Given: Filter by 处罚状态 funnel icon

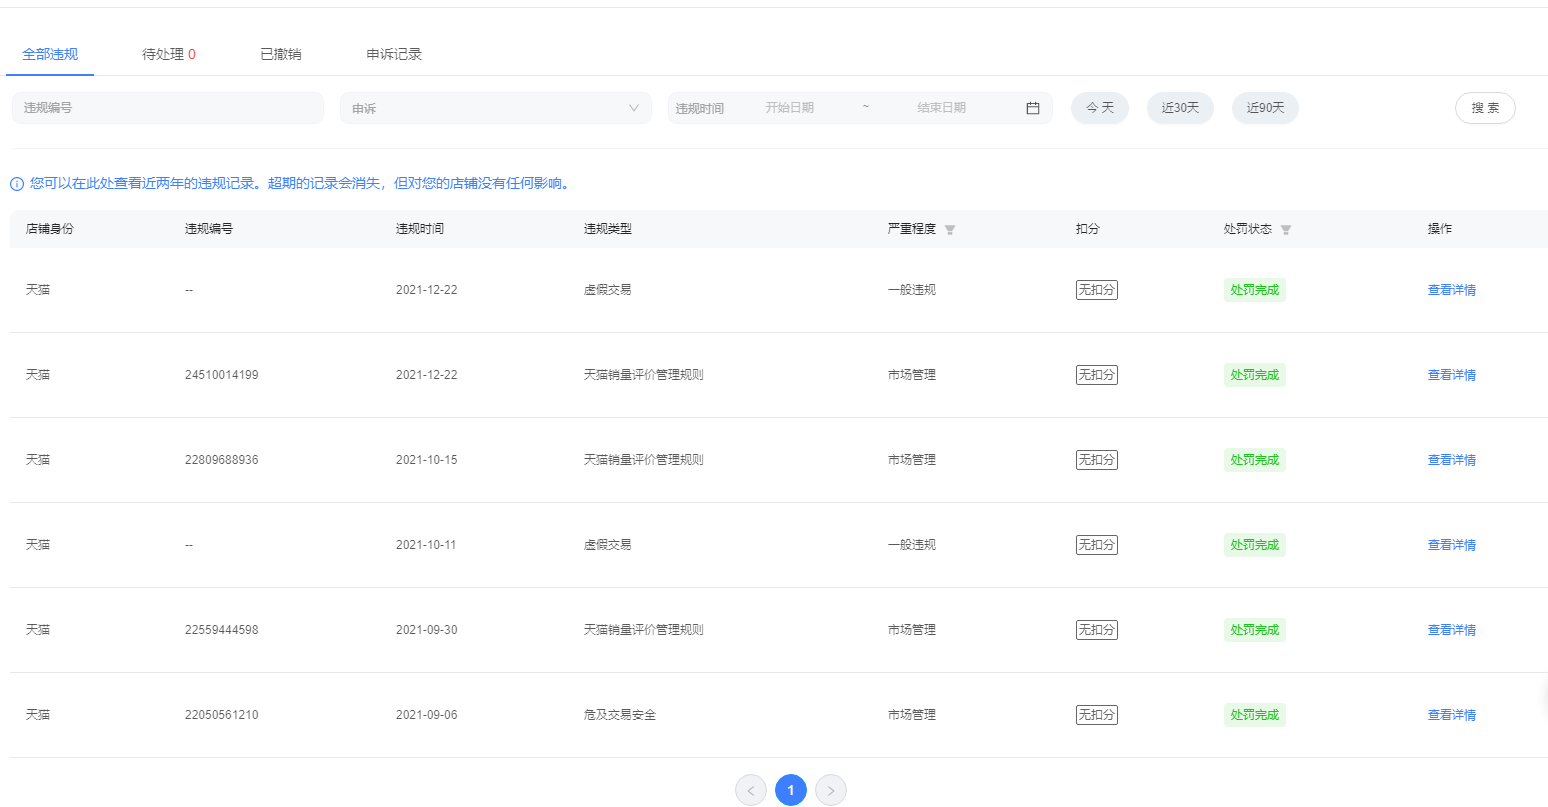Looking at the screenshot, I should point(1286,230).
